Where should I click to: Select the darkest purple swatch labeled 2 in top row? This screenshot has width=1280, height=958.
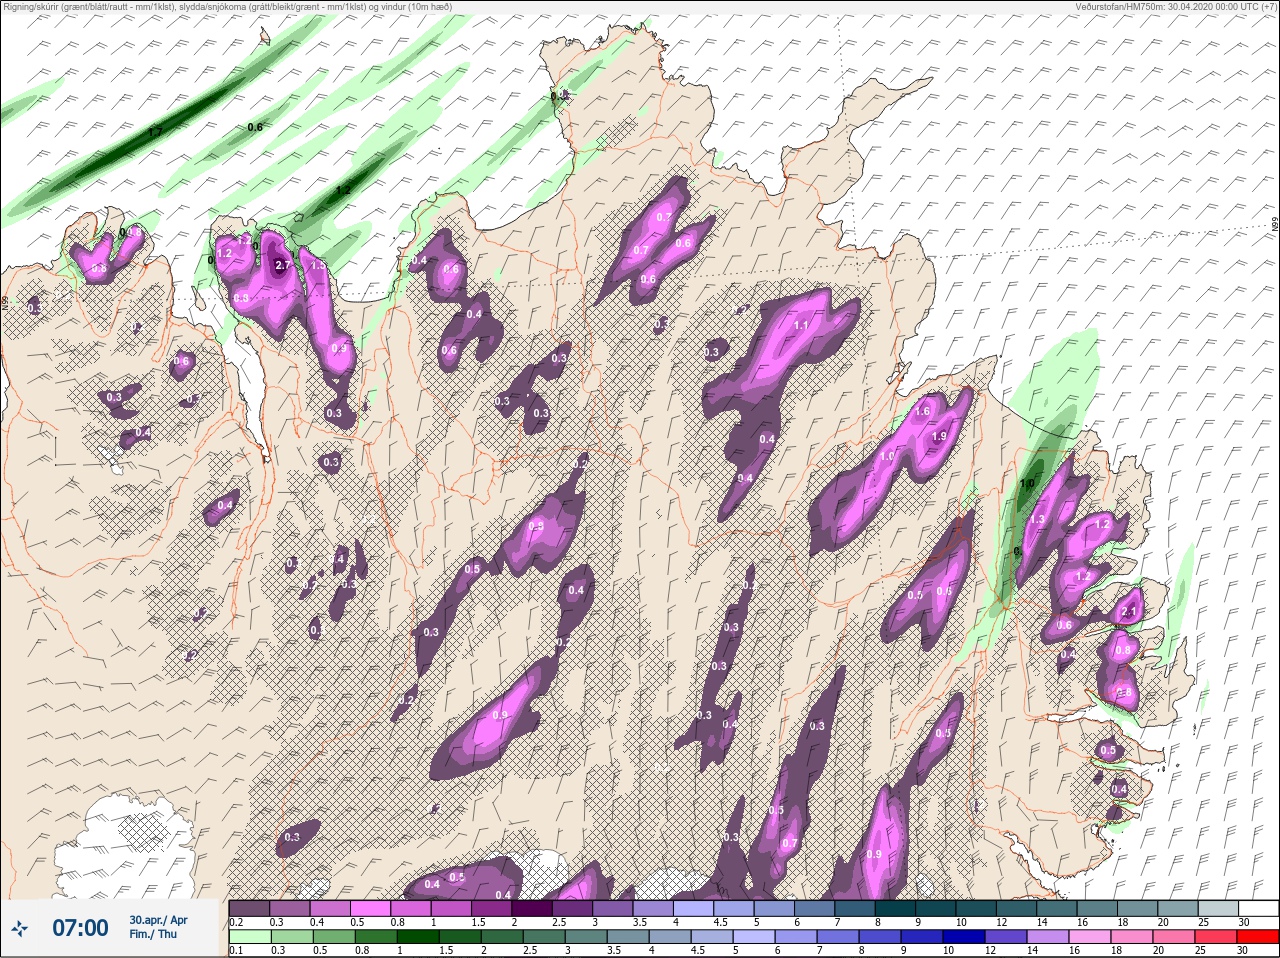[x=534, y=908]
